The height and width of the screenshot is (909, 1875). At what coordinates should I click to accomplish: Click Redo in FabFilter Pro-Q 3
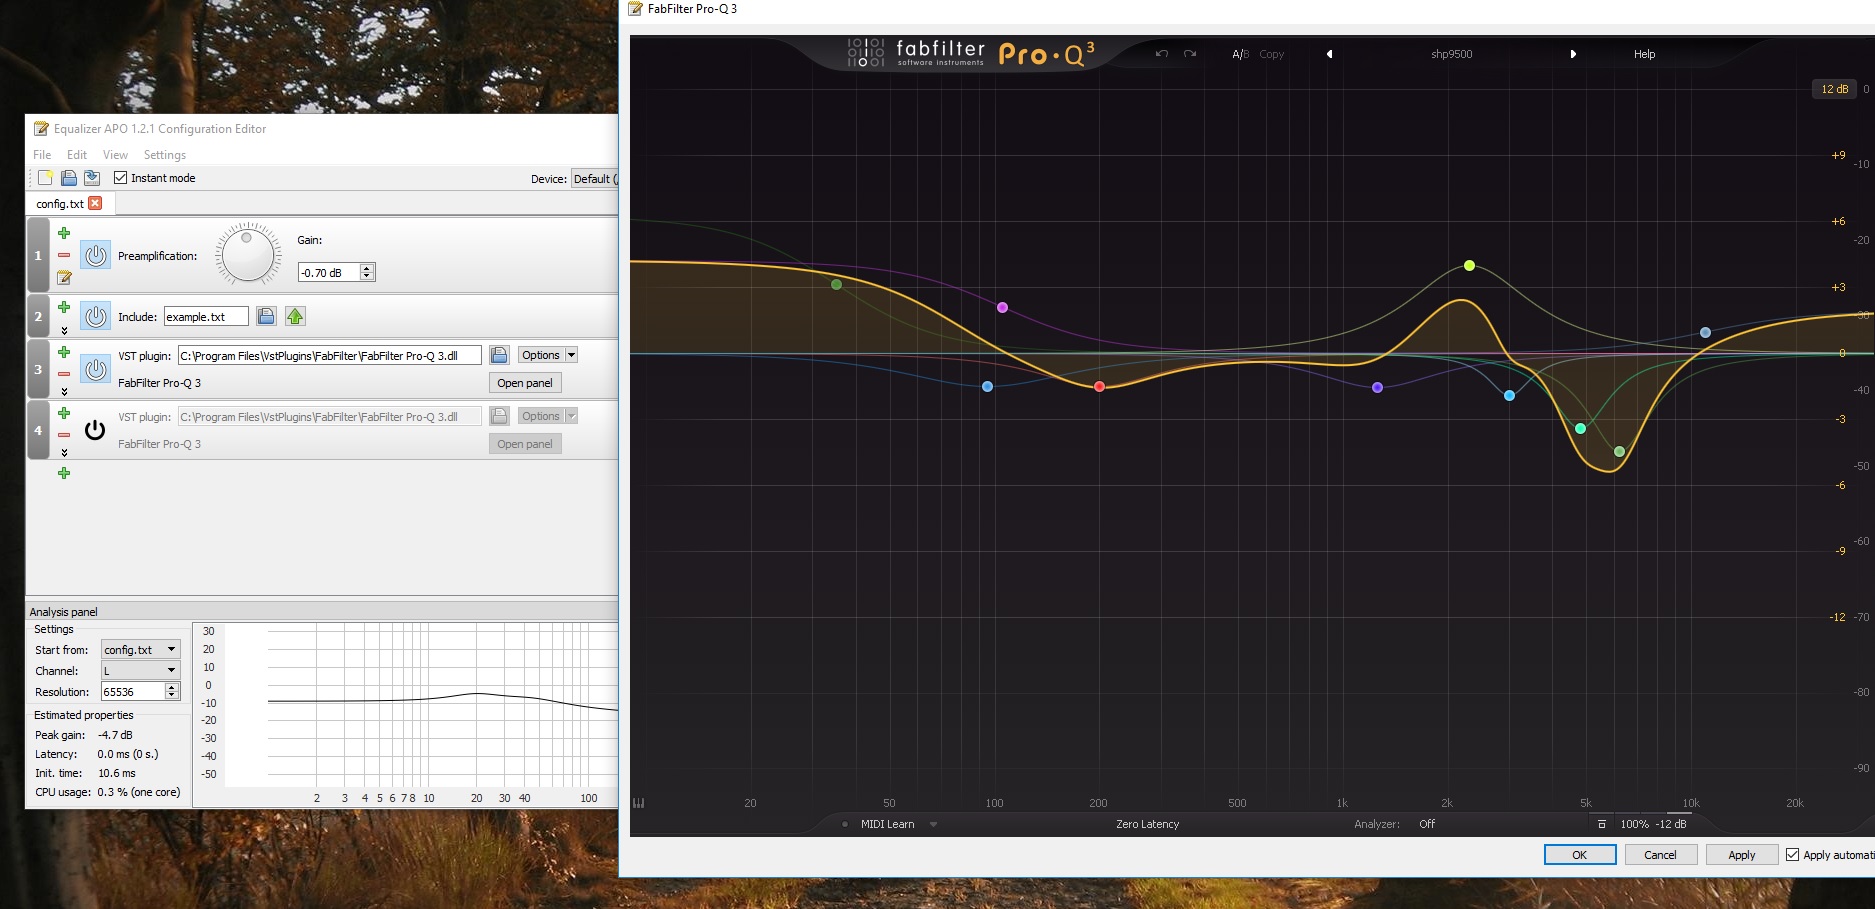click(x=1190, y=54)
